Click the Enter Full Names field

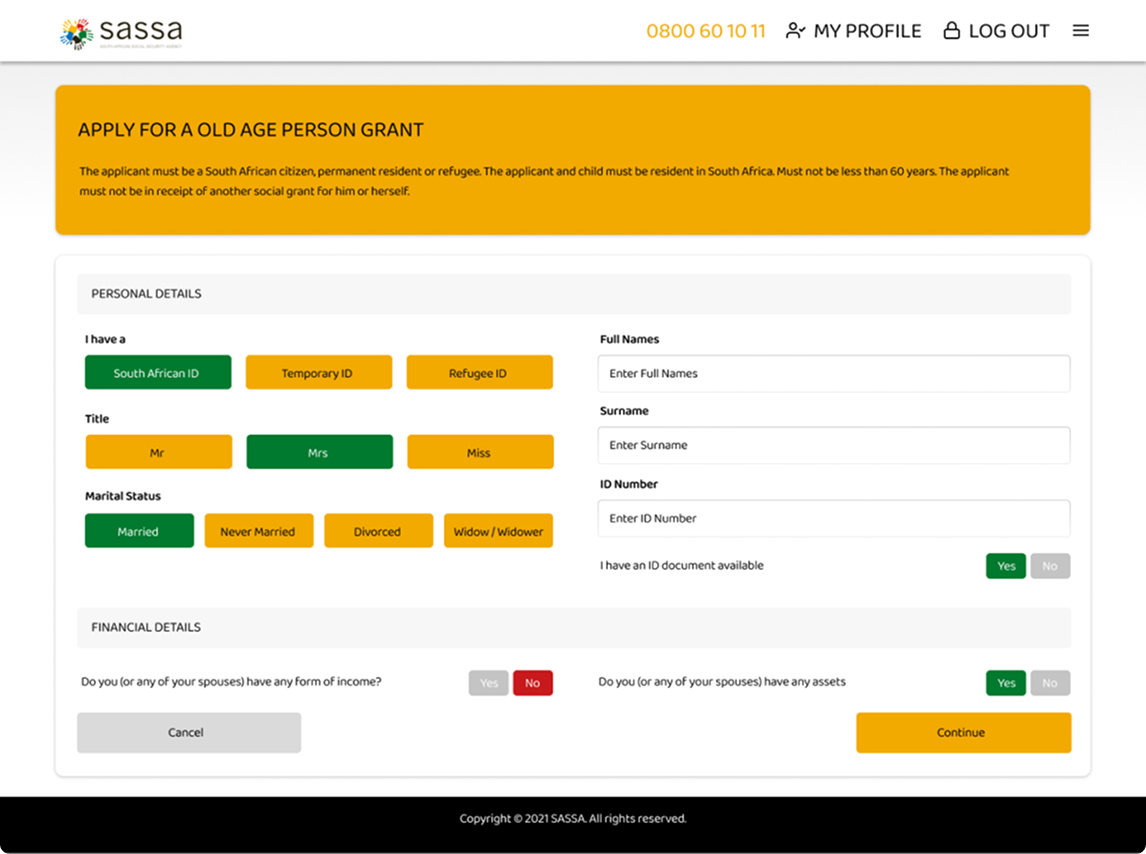(x=833, y=373)
